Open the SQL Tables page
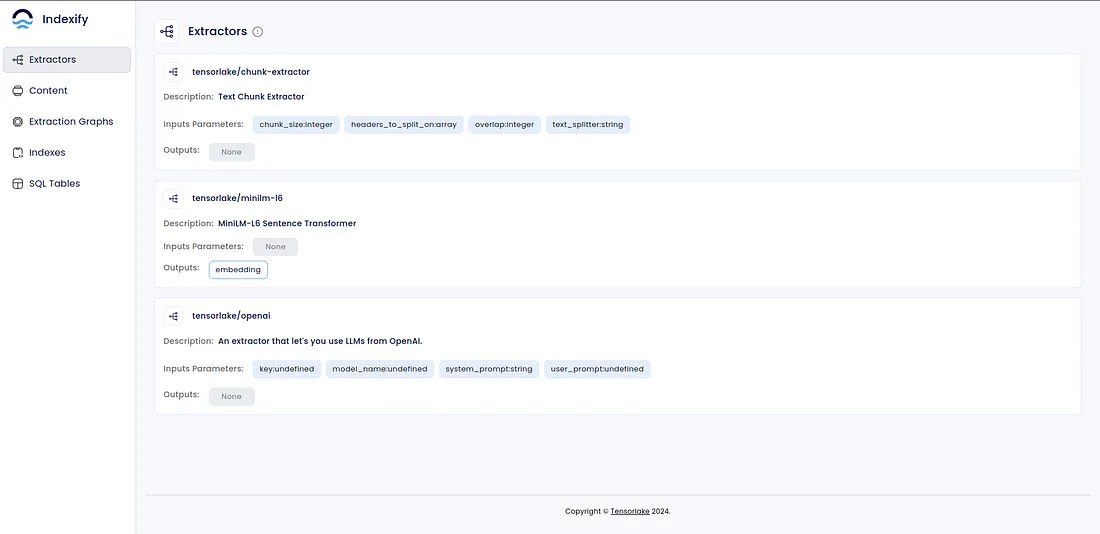Image resolution: width=1100 pixels, height=534 pixels. (54, 184)
